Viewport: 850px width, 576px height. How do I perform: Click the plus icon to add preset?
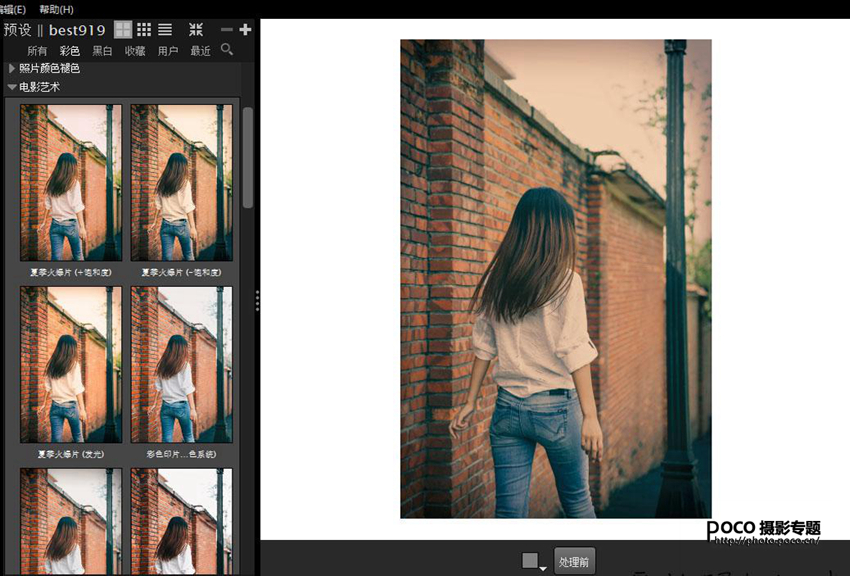245,30
